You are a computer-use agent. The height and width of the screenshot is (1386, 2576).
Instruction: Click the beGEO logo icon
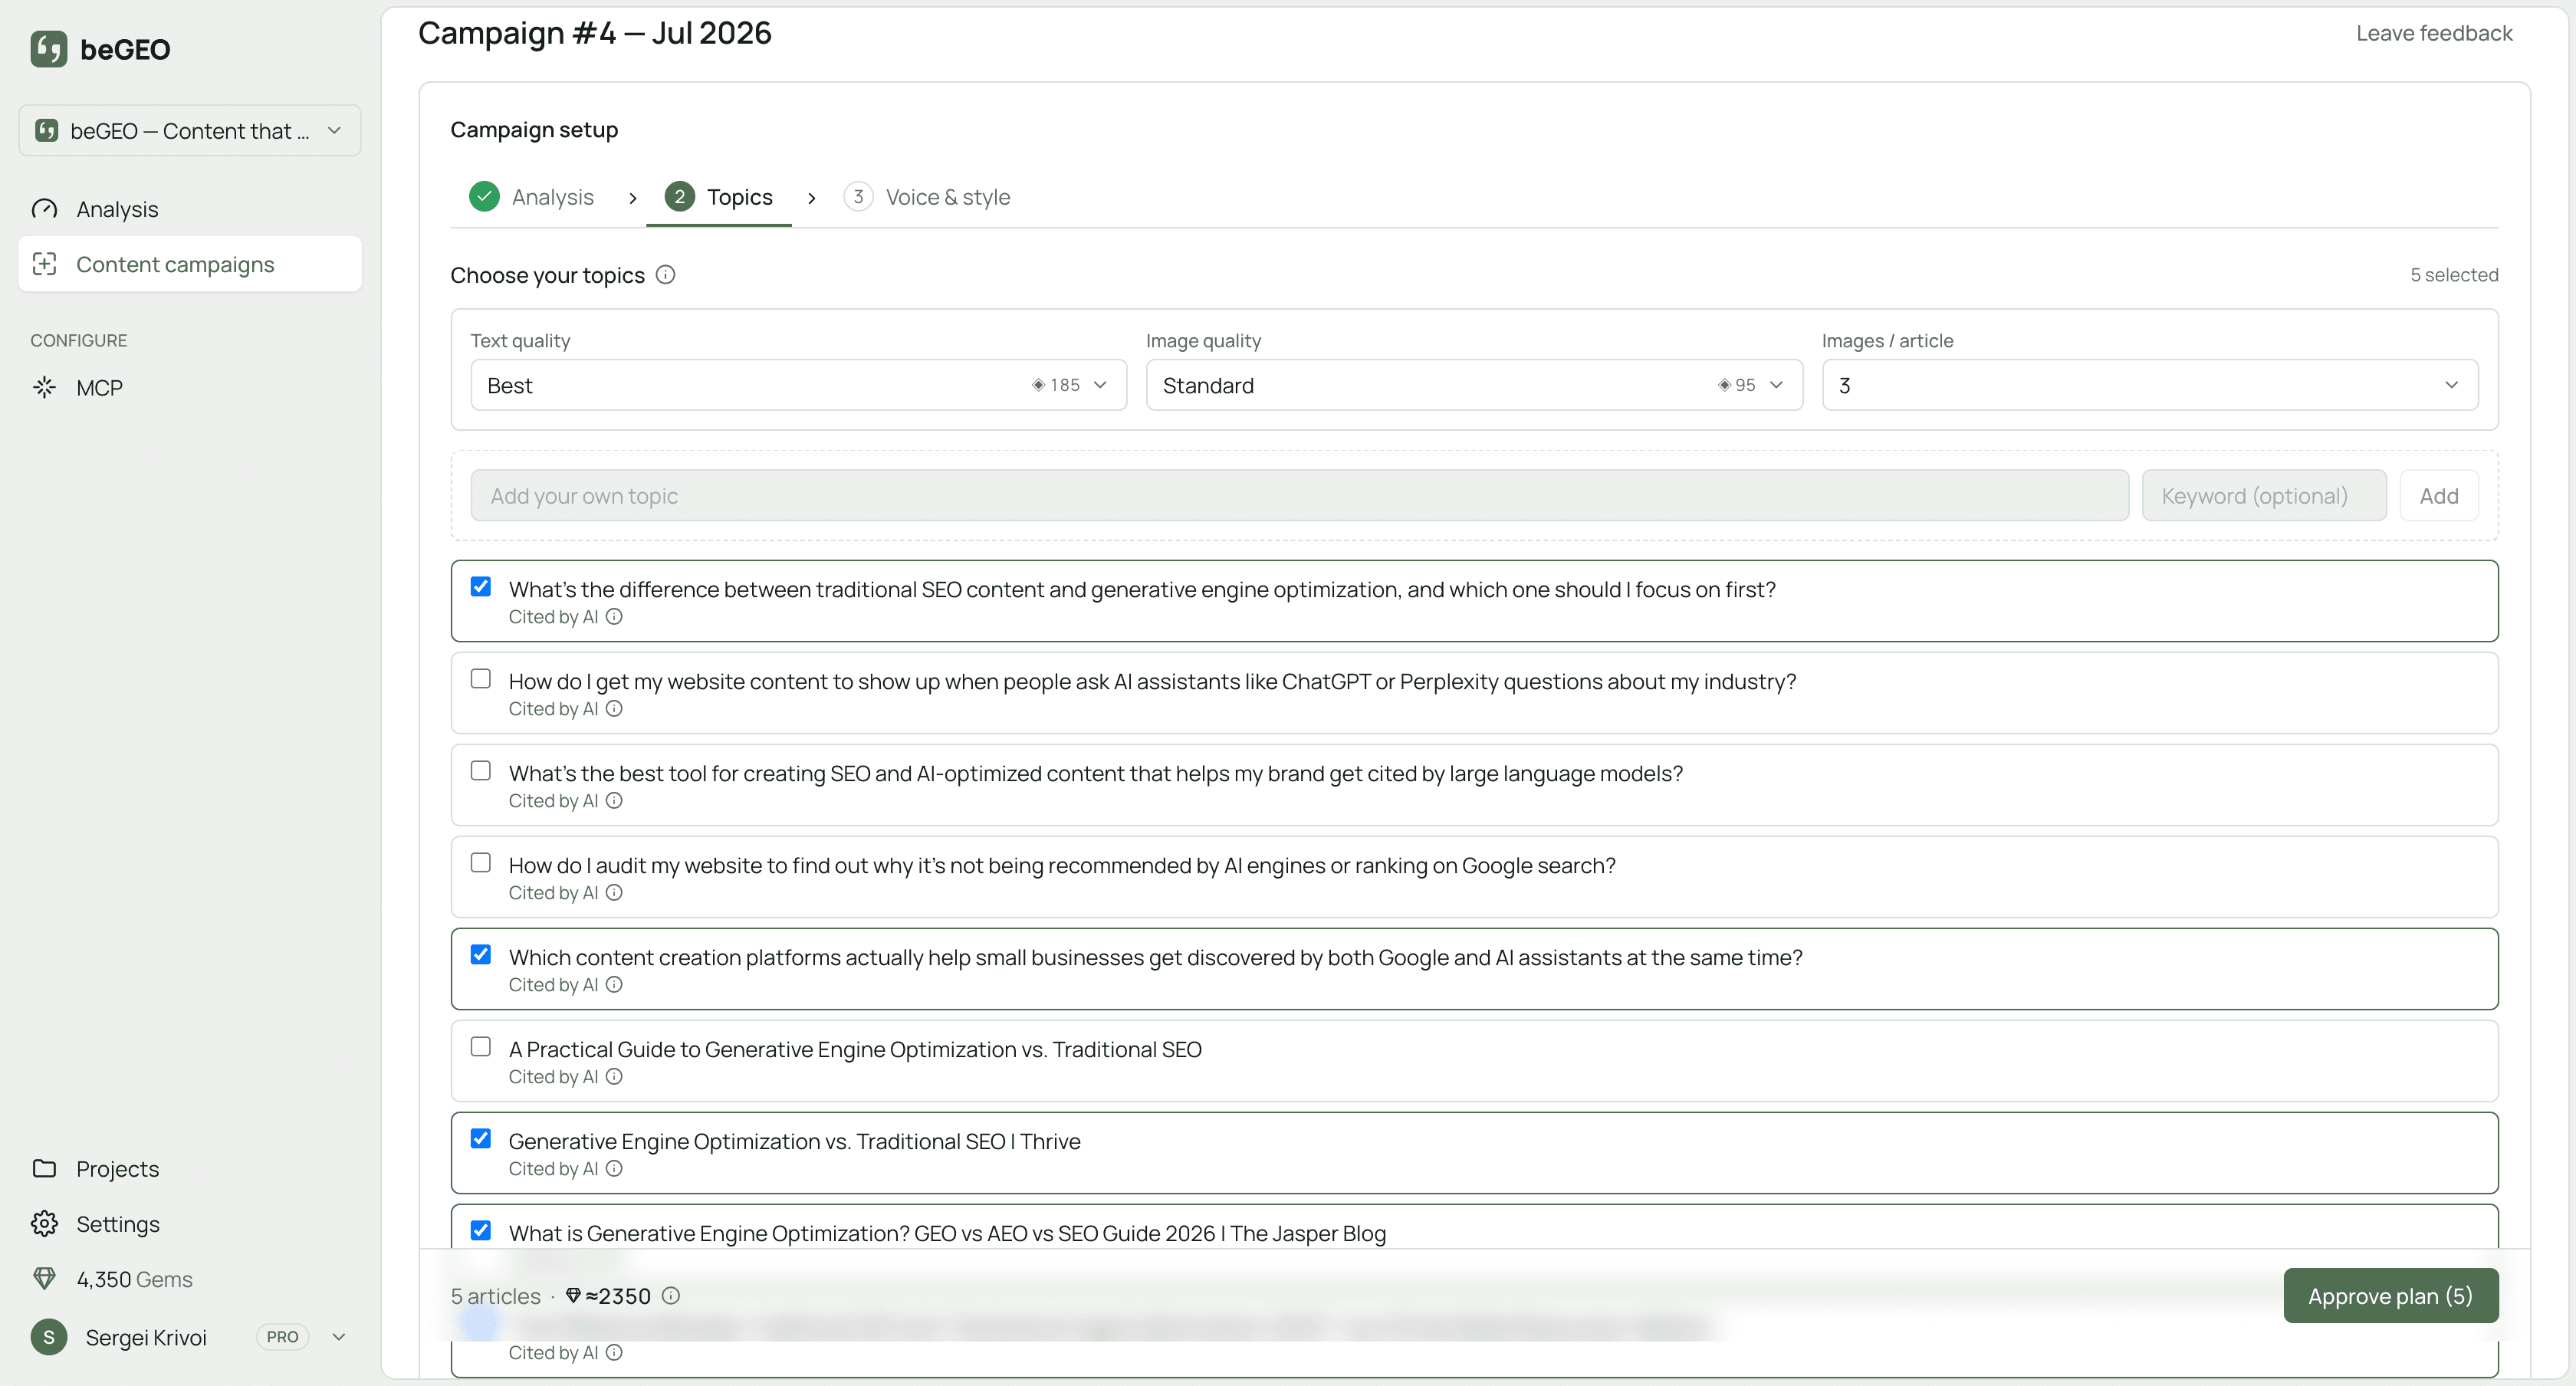[48, 48]
